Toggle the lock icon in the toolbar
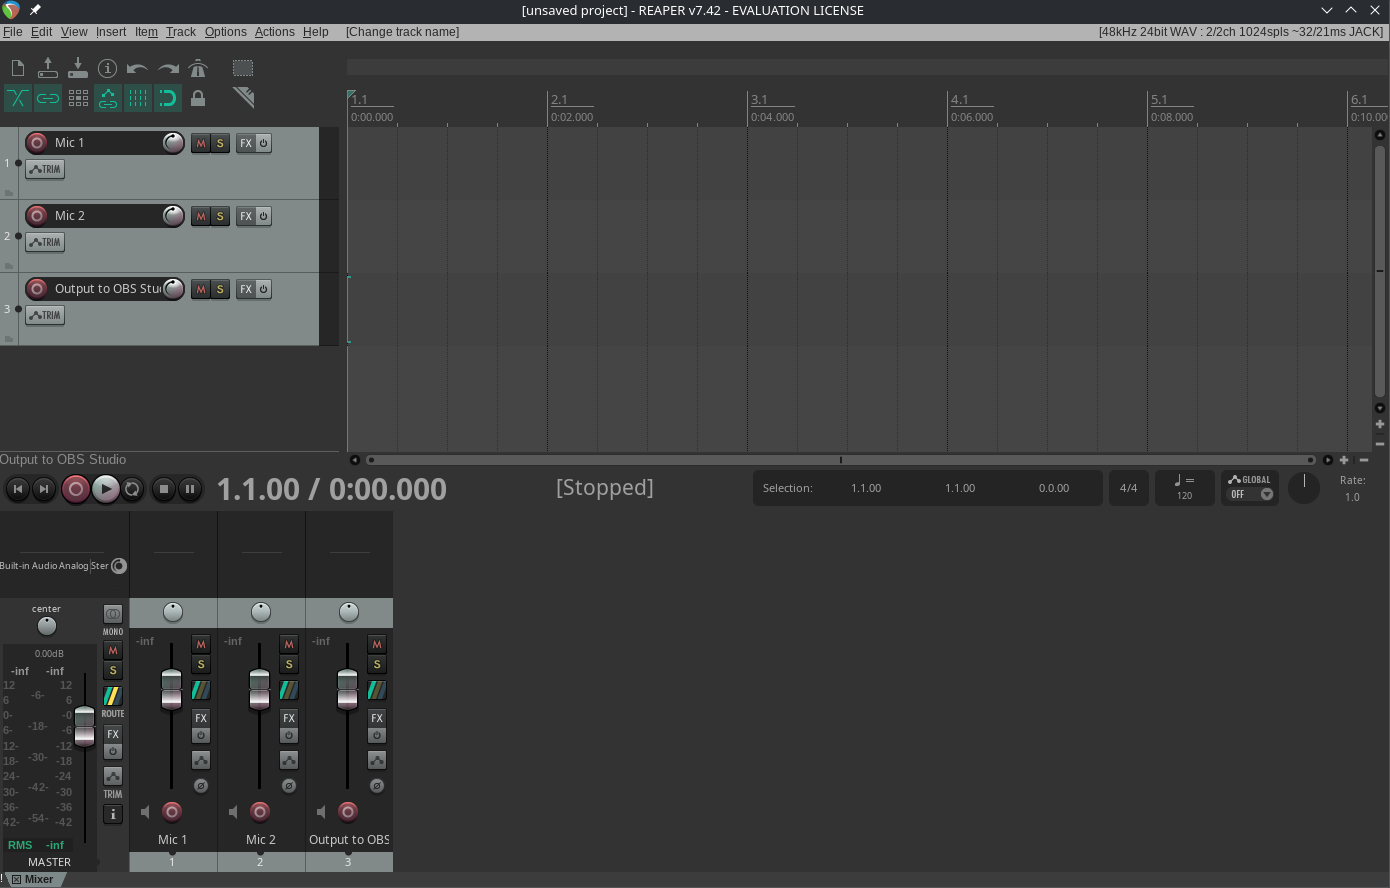This screenshot has width=1390, height=888. click(198, 98)
